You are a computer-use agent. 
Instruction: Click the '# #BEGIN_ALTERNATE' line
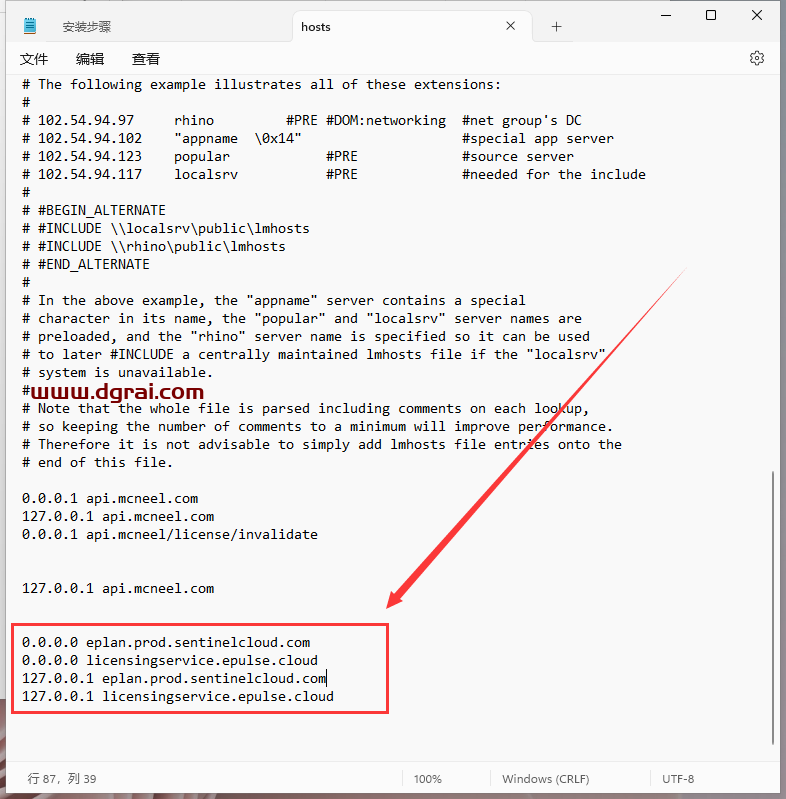point(94,210)
